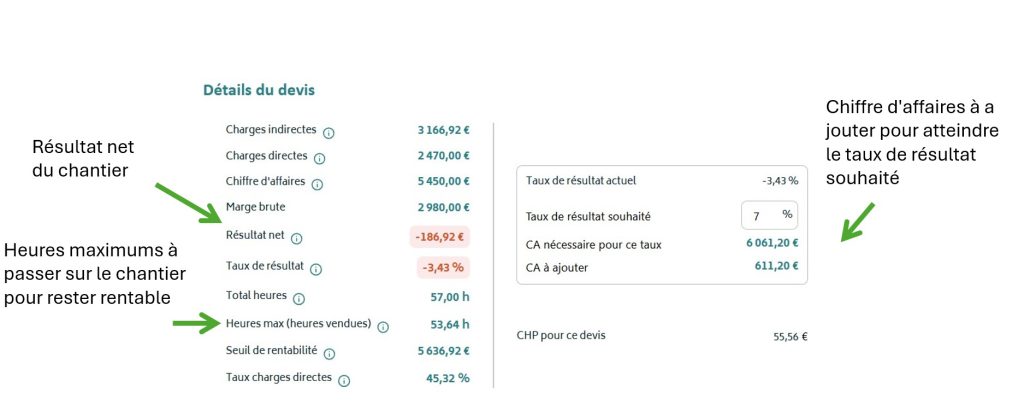
Task: Click the Marge brute amount 2 980,00 €
Action: pyautogui.click(x=443, y=208)
